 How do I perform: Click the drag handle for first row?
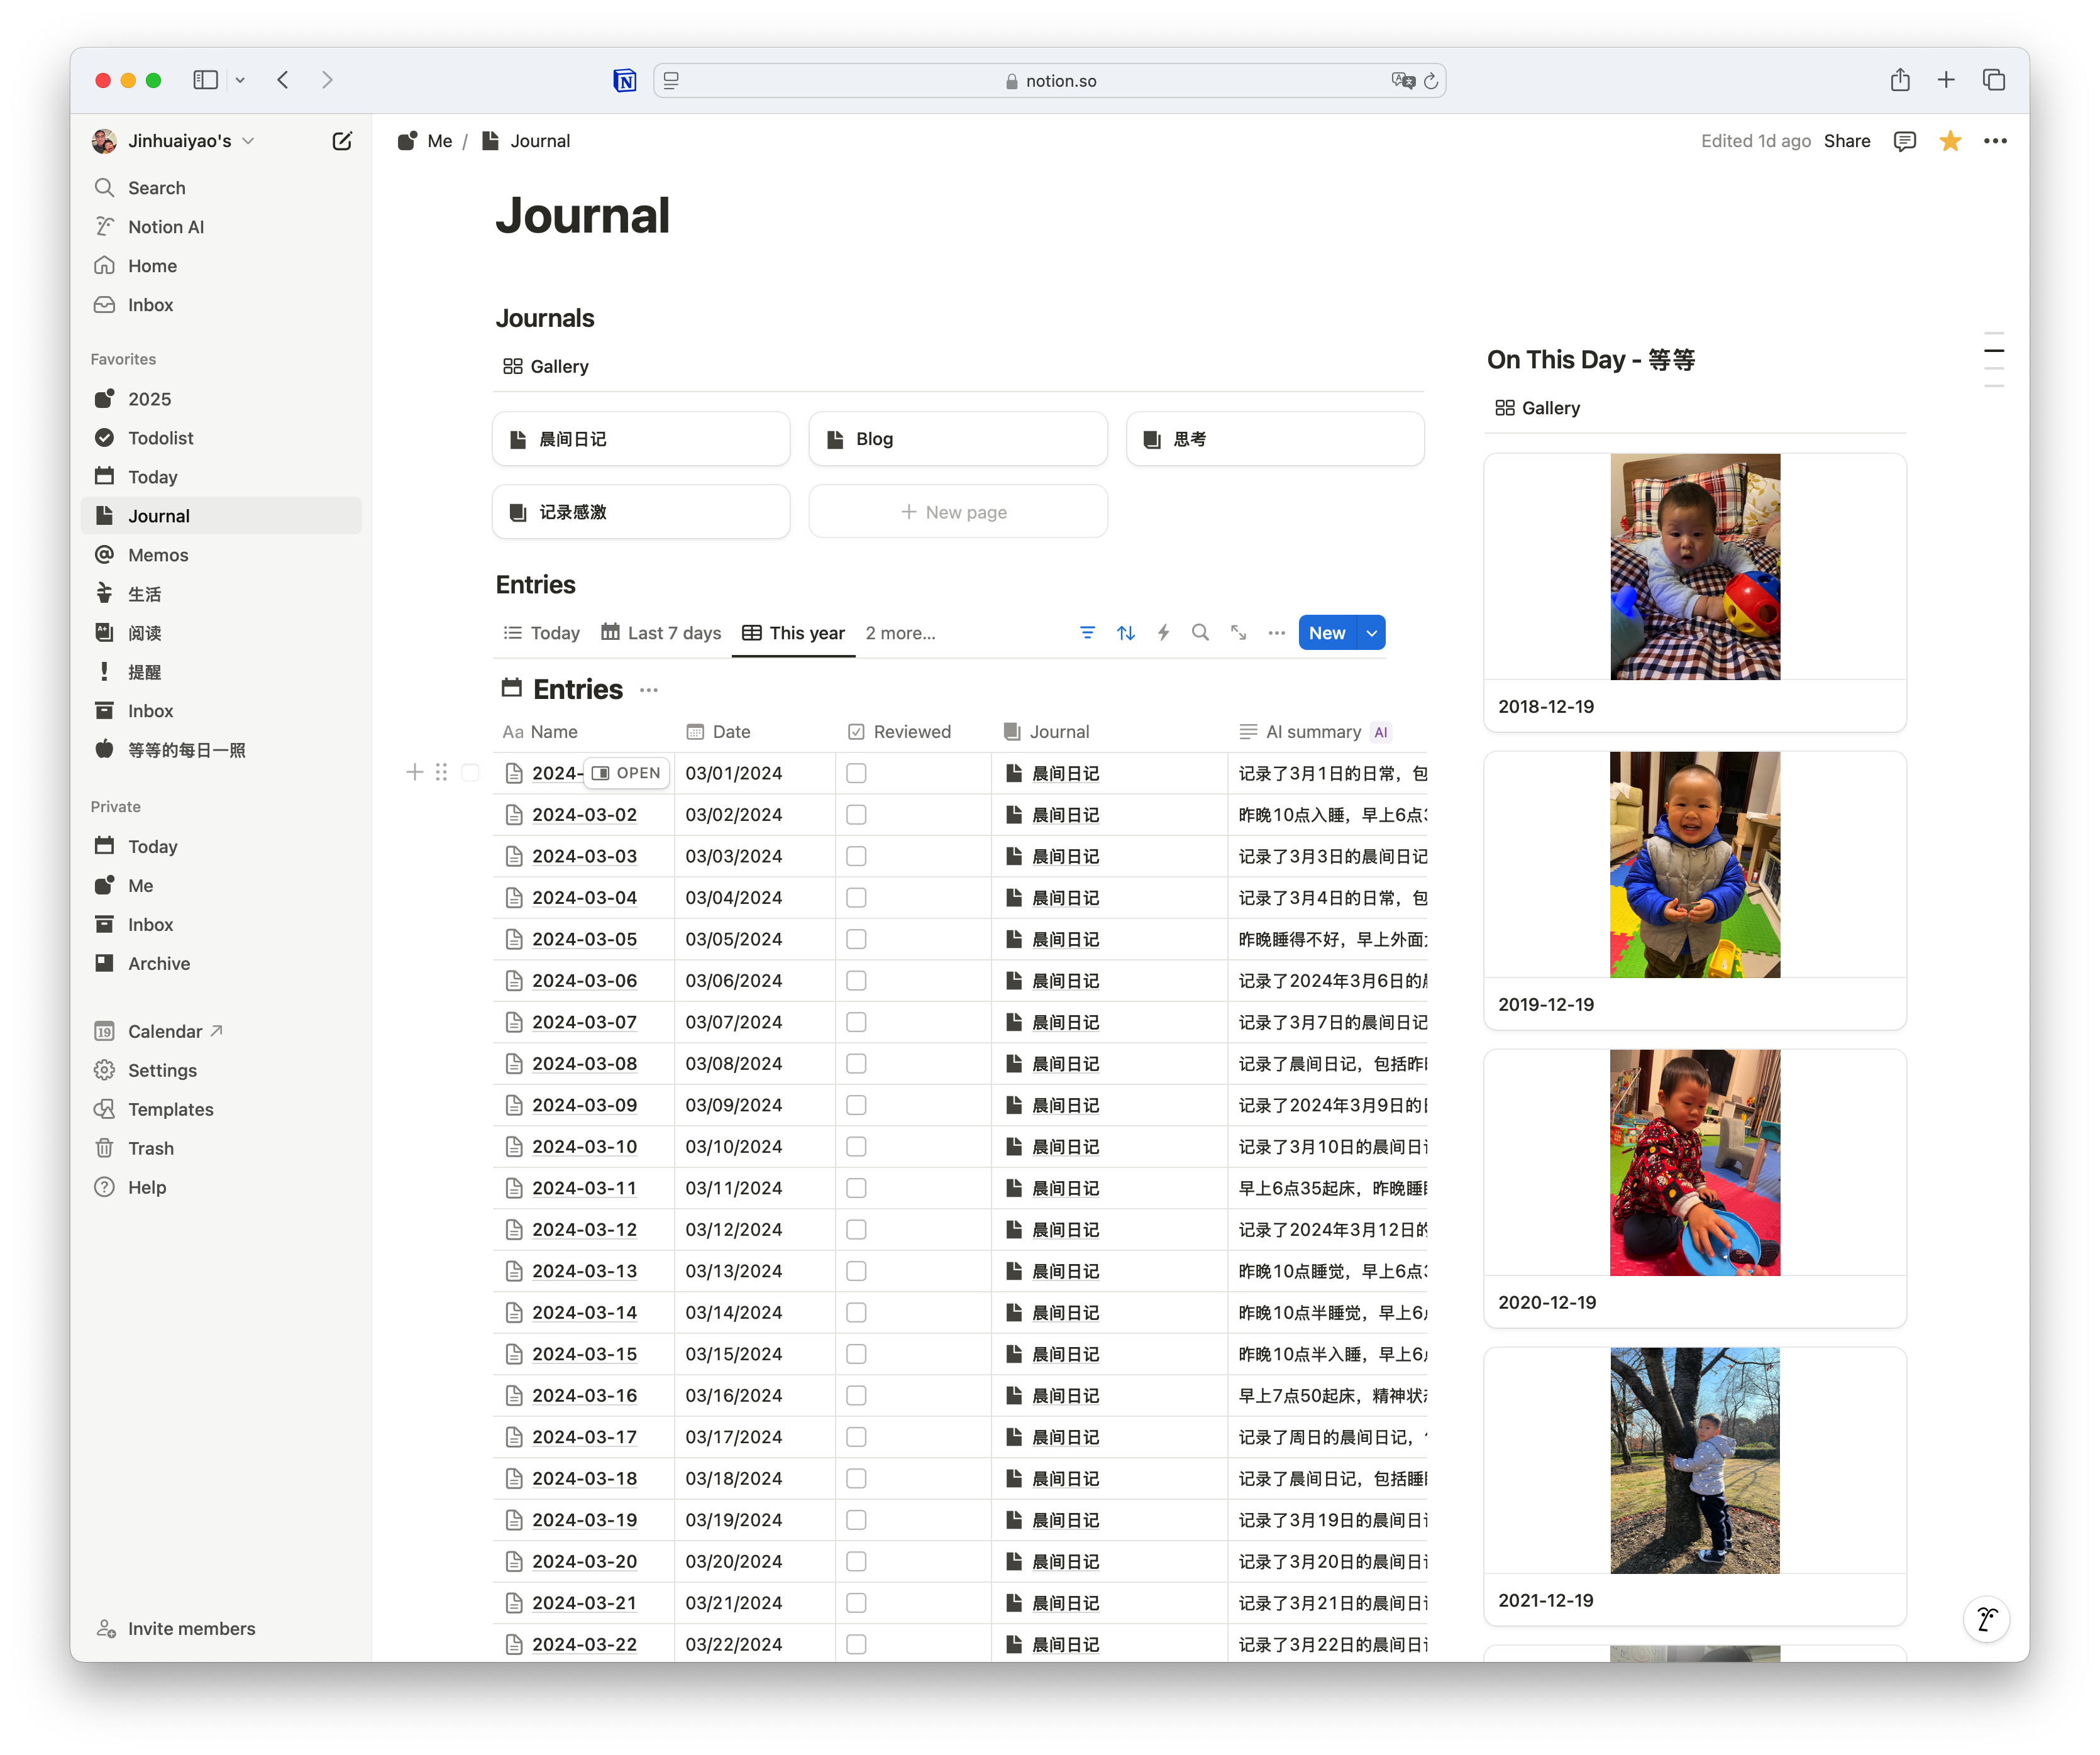pos(441,772)
